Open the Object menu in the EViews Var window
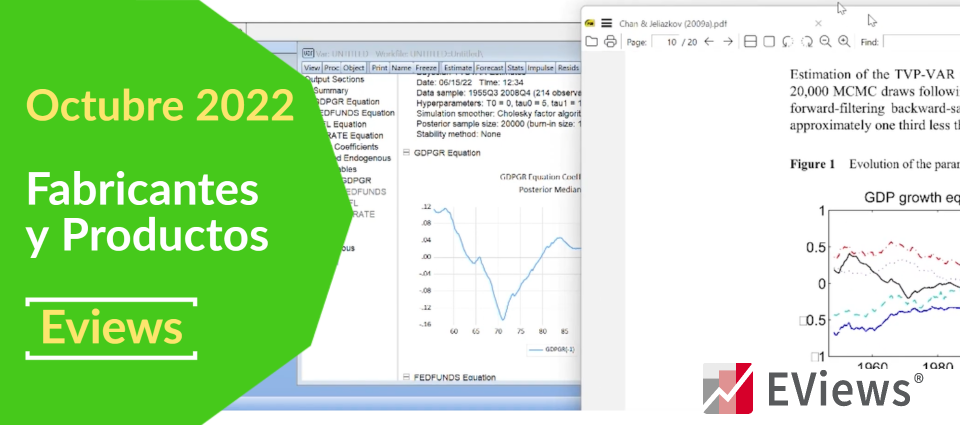The image size is (960, 425). 354,68
